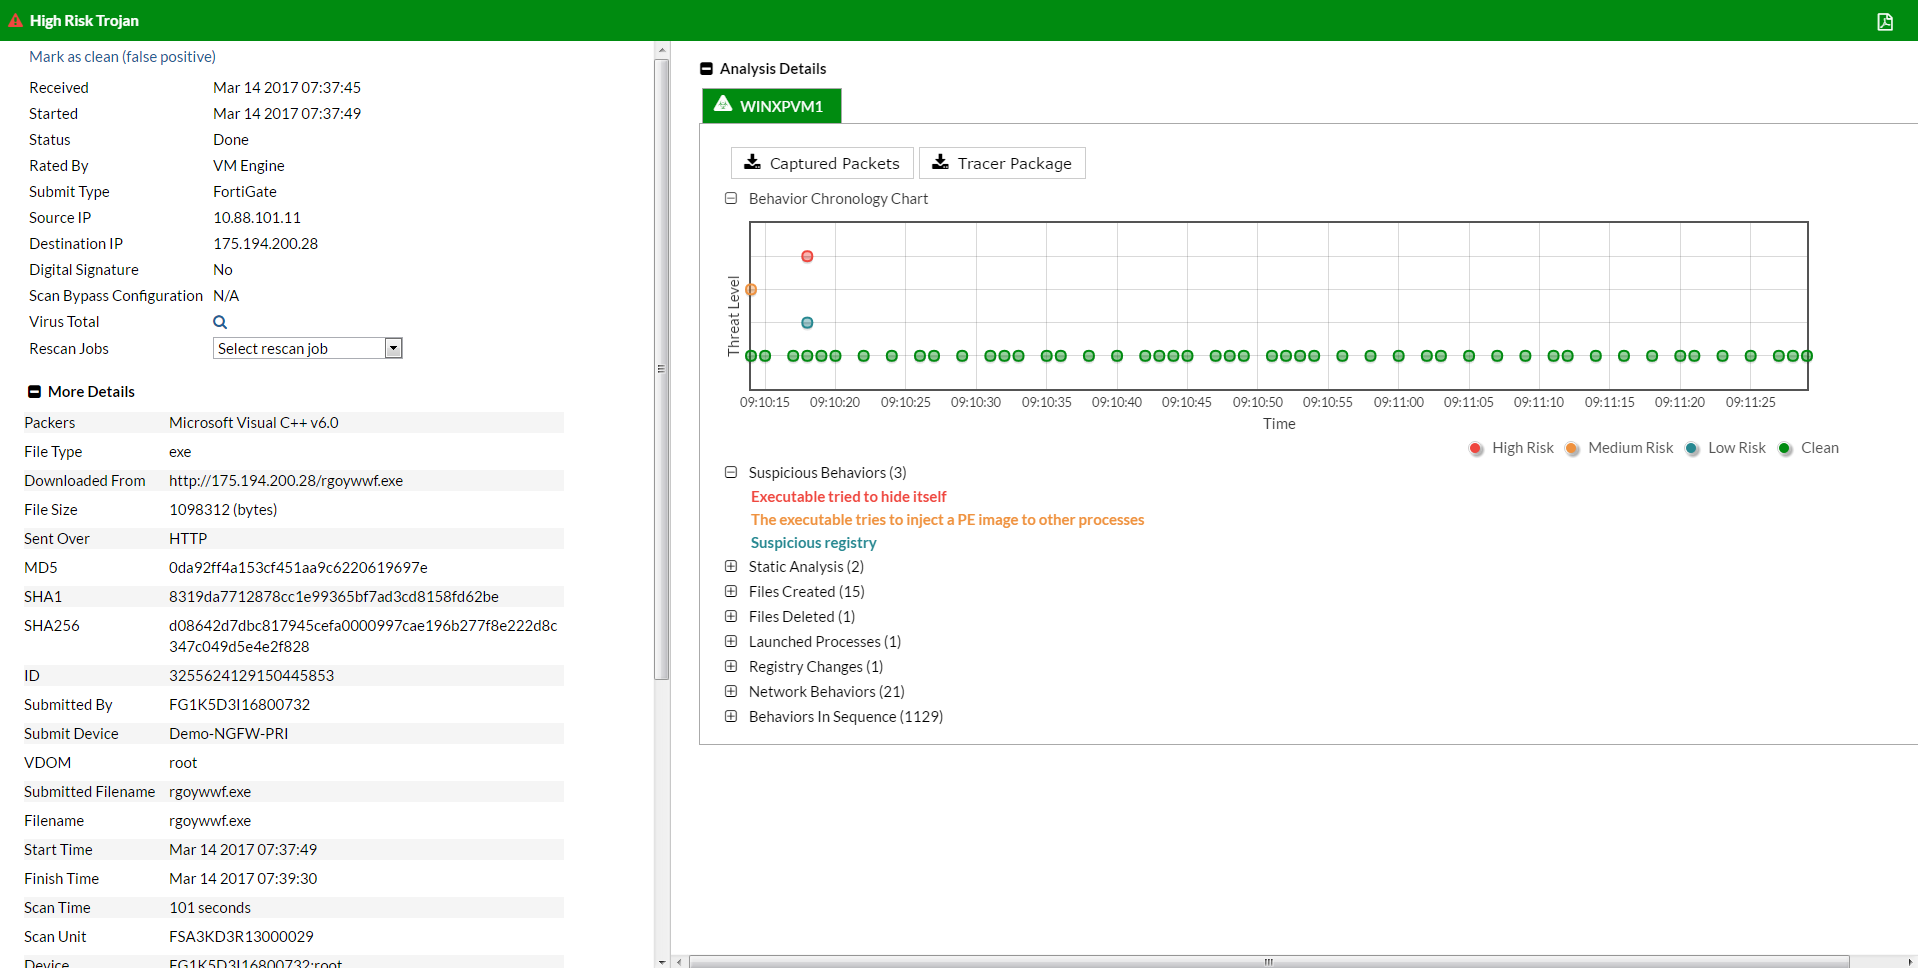Screen dimensions: 1918x968
Task: Open the Select rescan job dropdown
Action: tap(308, 348)
